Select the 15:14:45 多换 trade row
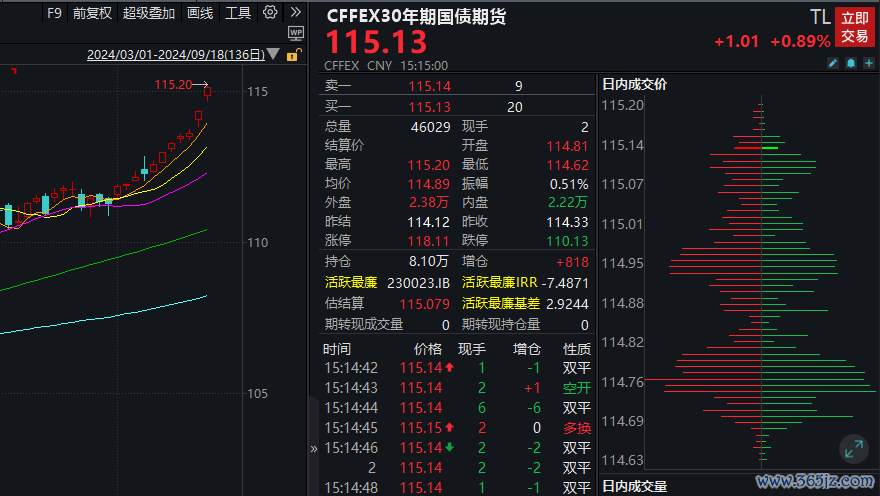880x496 pixels. click(x=457, y=428)
